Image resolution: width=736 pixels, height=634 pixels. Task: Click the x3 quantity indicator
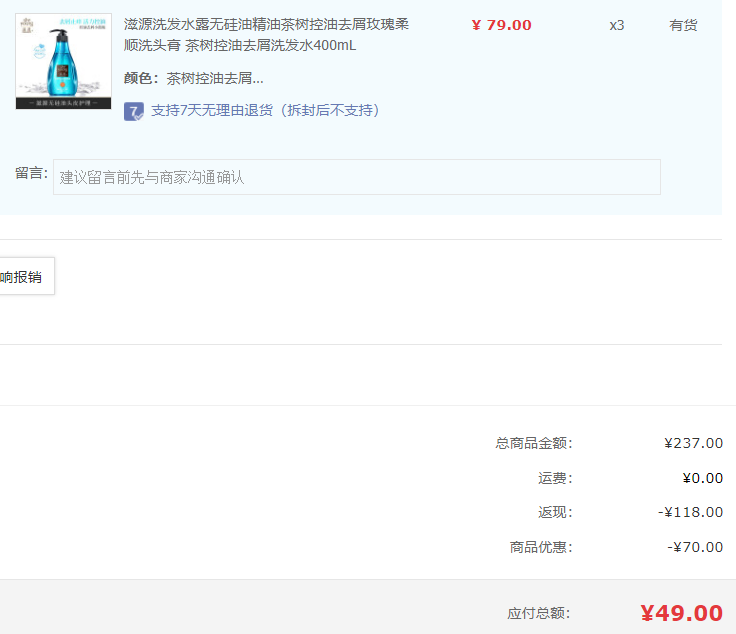pos(617,25)
